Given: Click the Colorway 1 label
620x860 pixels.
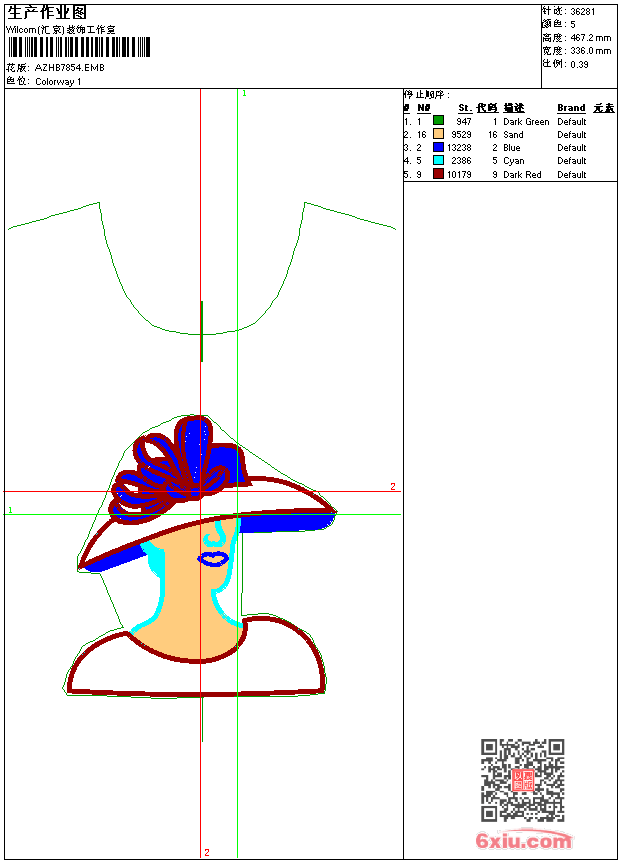Looking at the screenshot, I should coord(58,81).
